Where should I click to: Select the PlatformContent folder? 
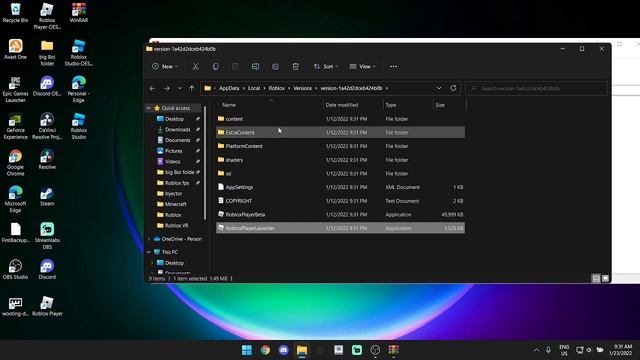click(x=340, y=146)
